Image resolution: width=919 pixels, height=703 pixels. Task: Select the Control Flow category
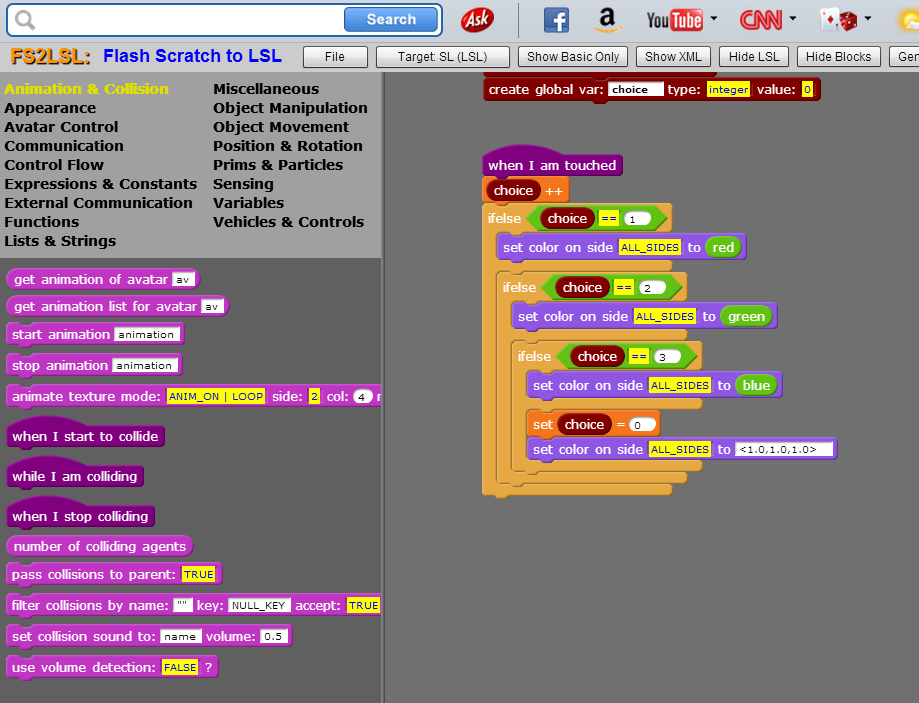click(x=54, y=165)
